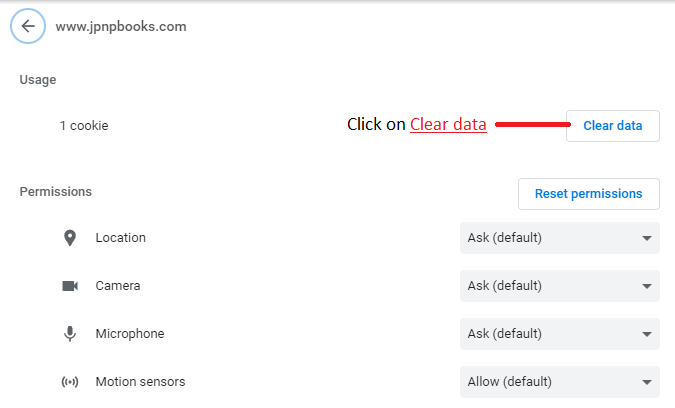
Task: Click the red underlined Clear data text
Action: pos(448,124)
